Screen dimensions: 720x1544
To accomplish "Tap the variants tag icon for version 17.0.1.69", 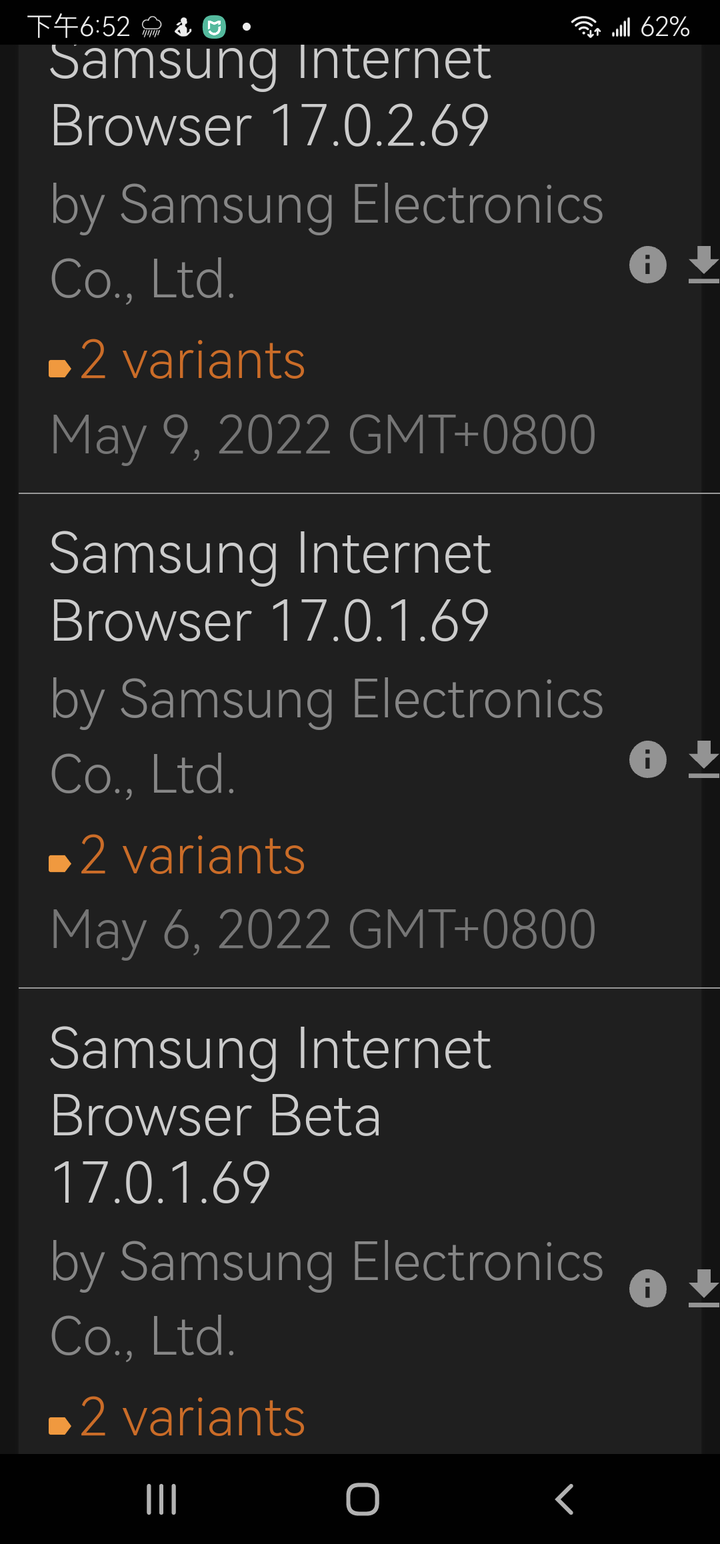I will [x=60, y=864].
